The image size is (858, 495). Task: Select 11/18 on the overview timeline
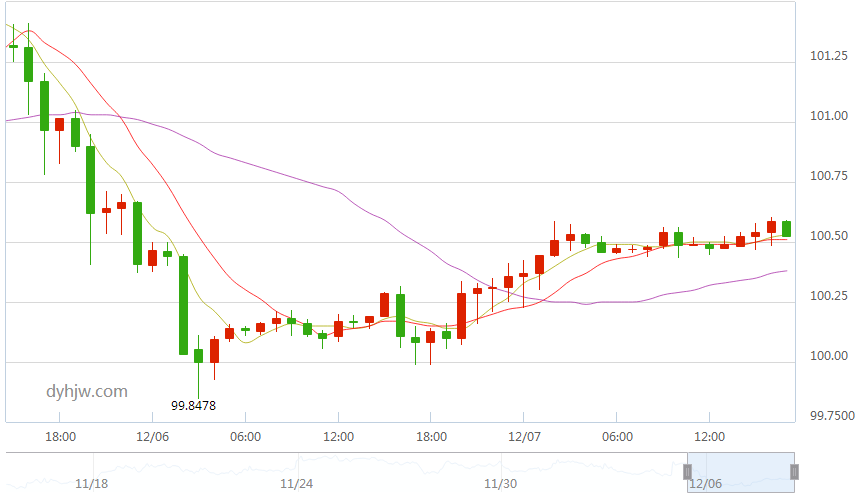pyautogui.click(x=91, y=484)
